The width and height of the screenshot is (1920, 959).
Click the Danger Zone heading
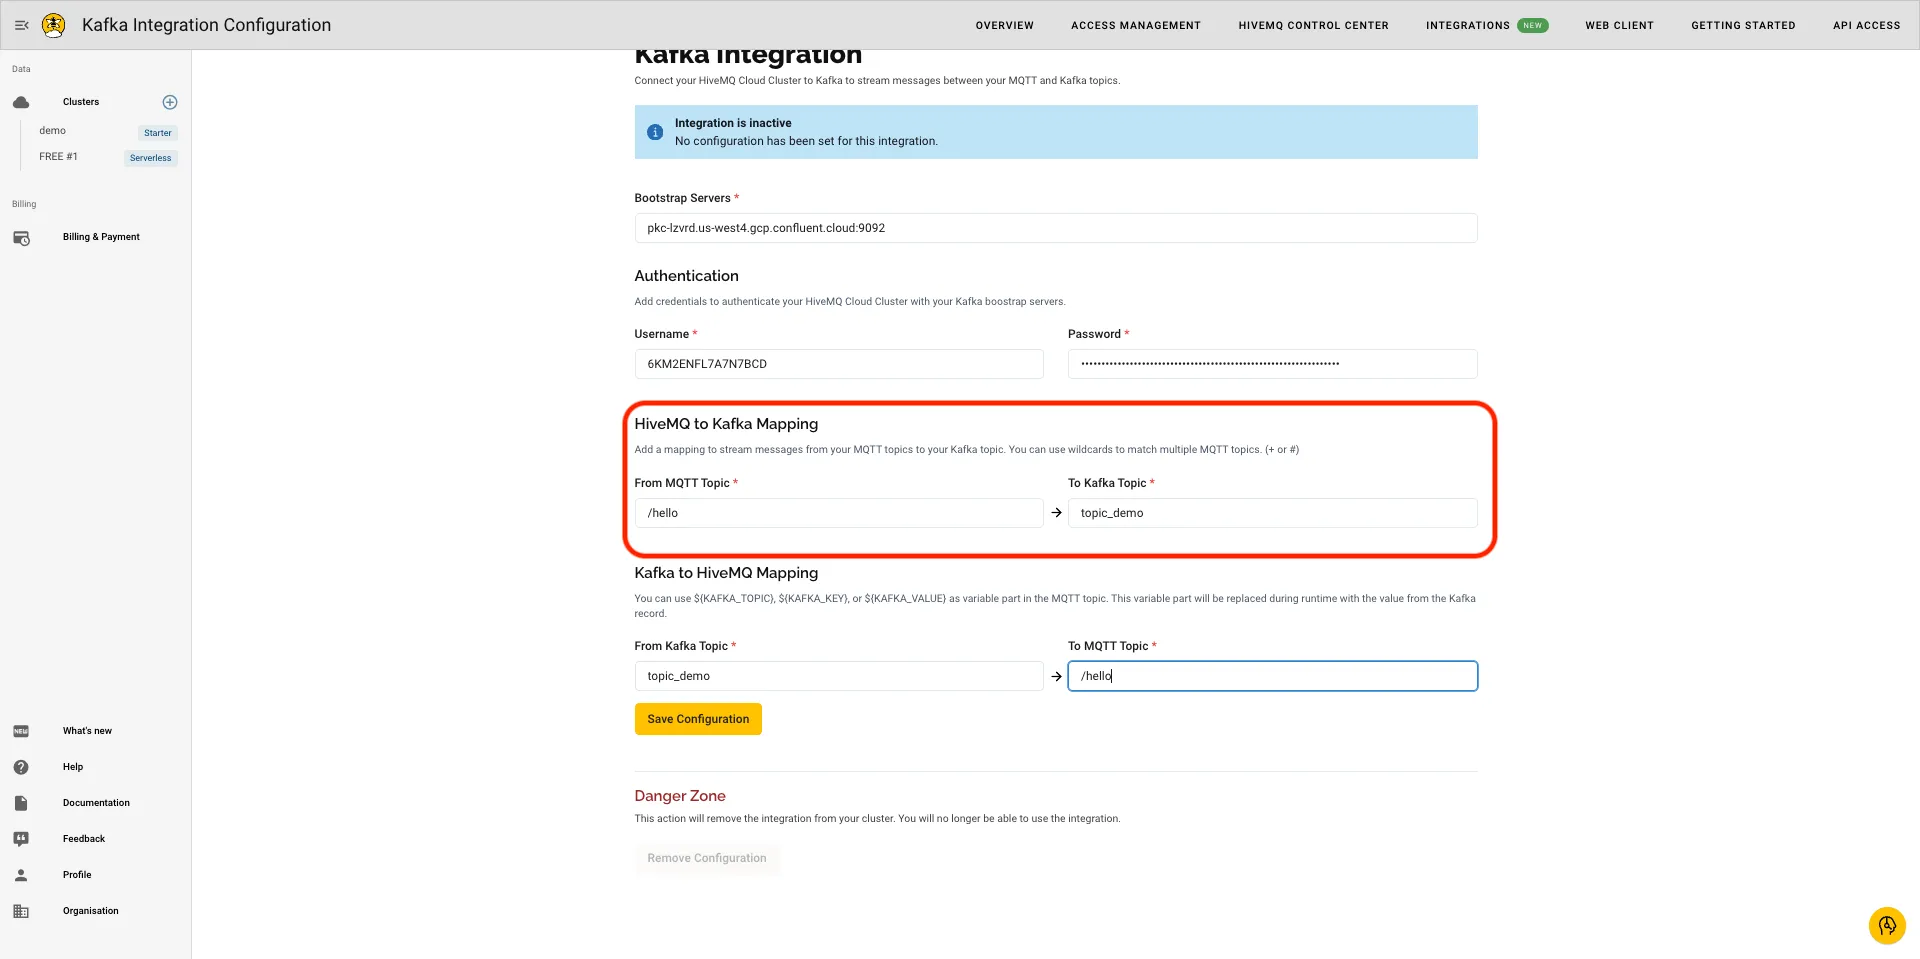pos(680,796)
